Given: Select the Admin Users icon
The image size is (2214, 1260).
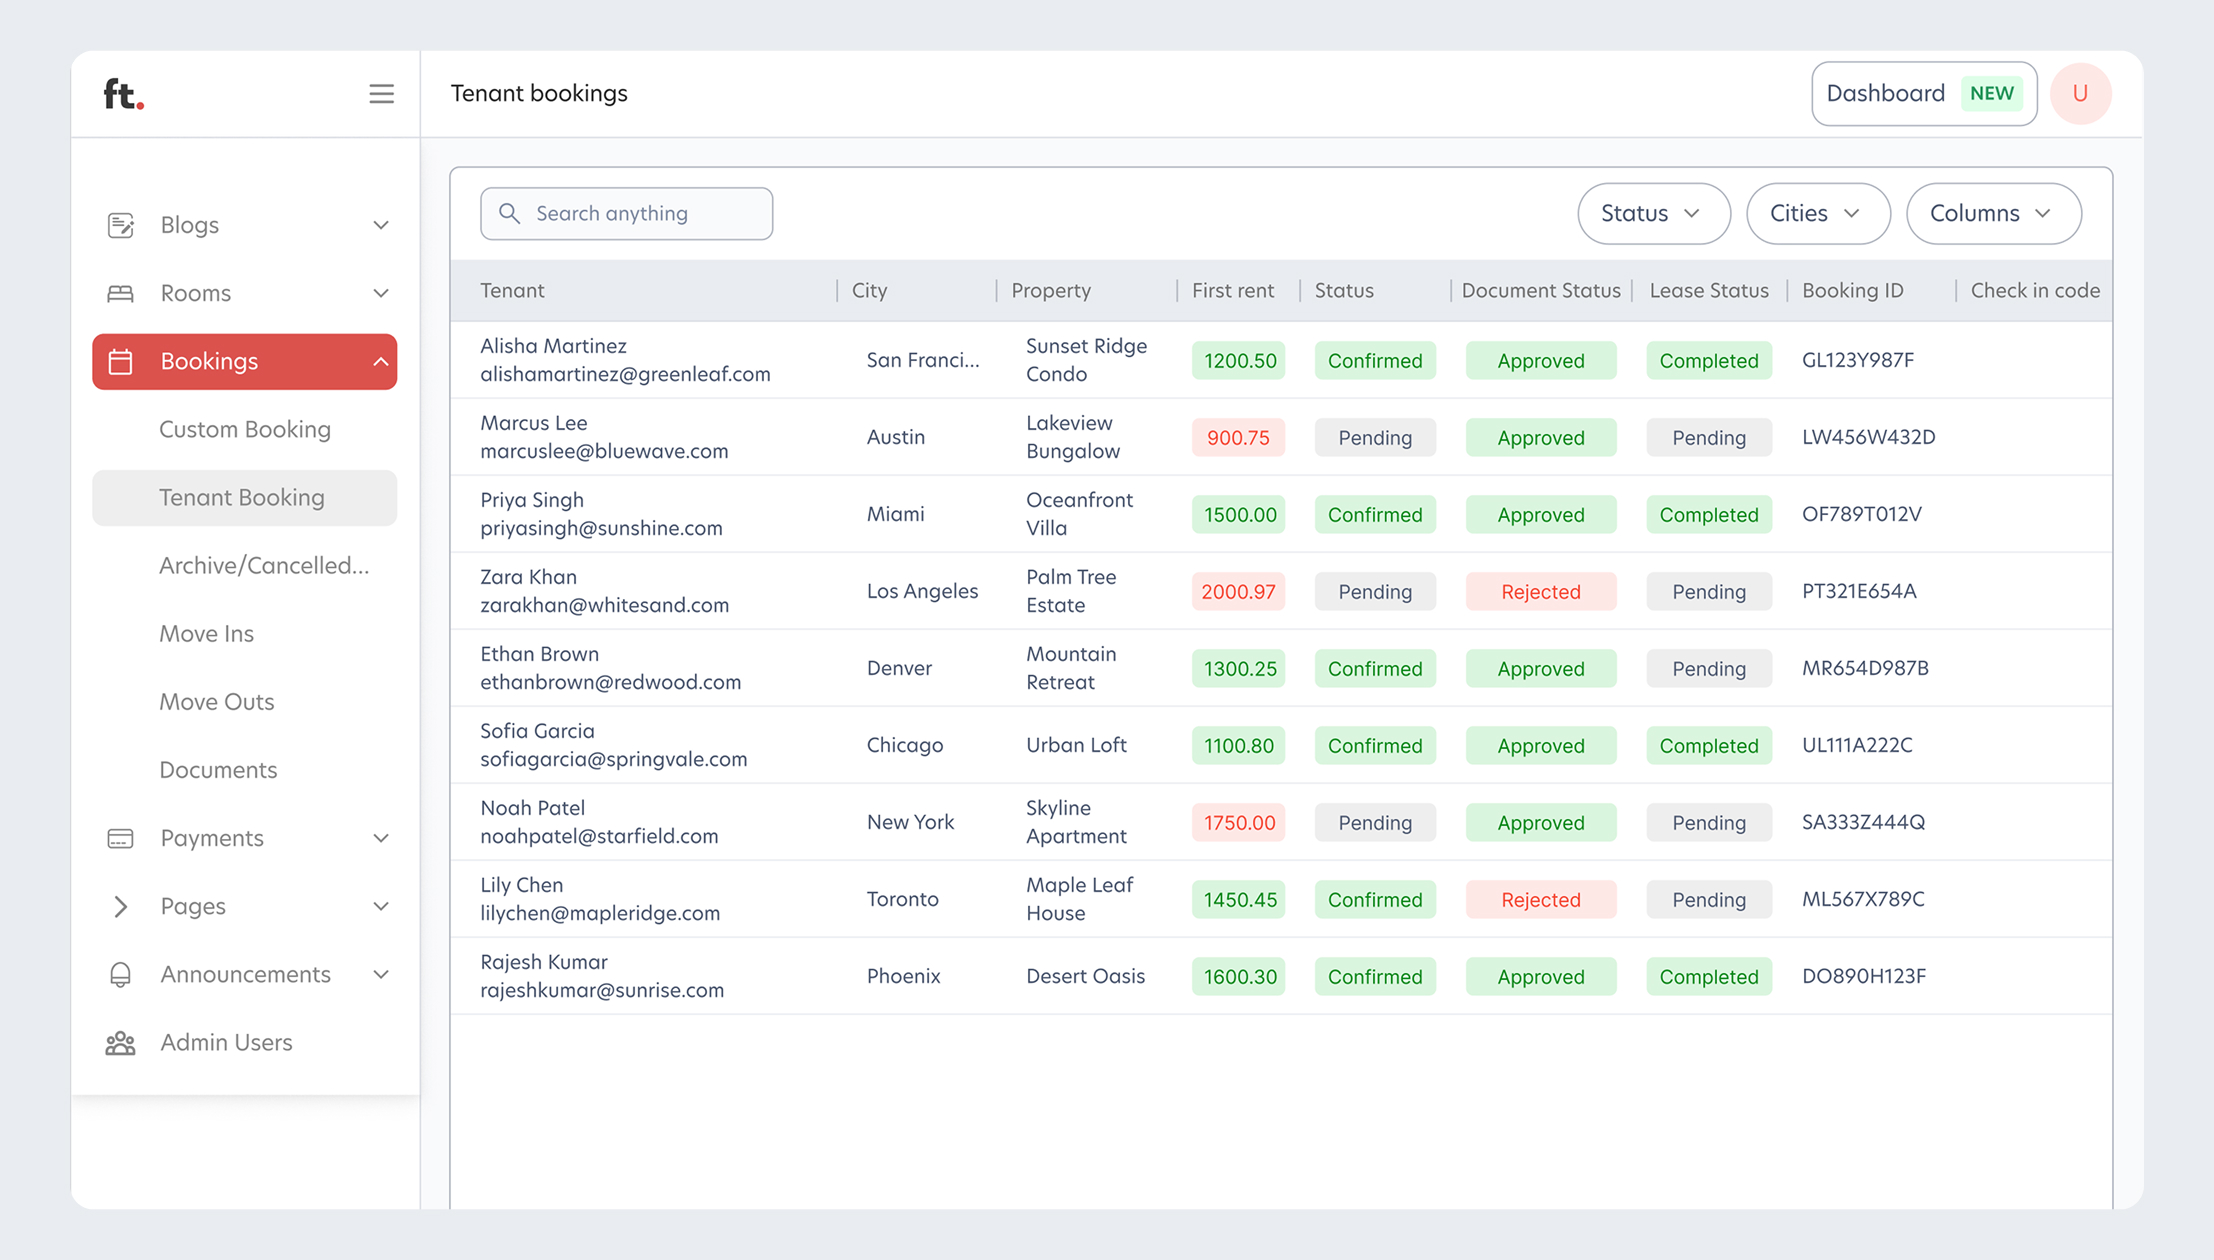Looking at the screenshot, I should tap(121, 1042).
